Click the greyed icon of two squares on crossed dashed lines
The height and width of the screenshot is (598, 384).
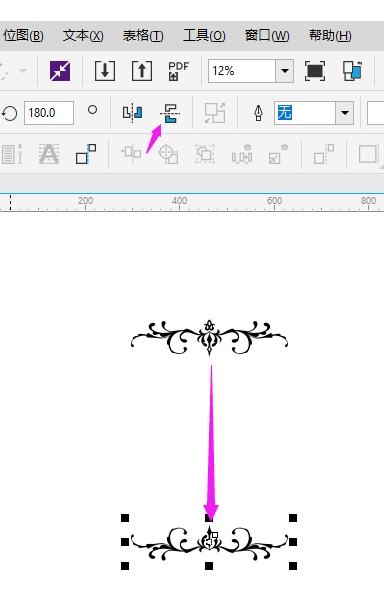[131, 154]
